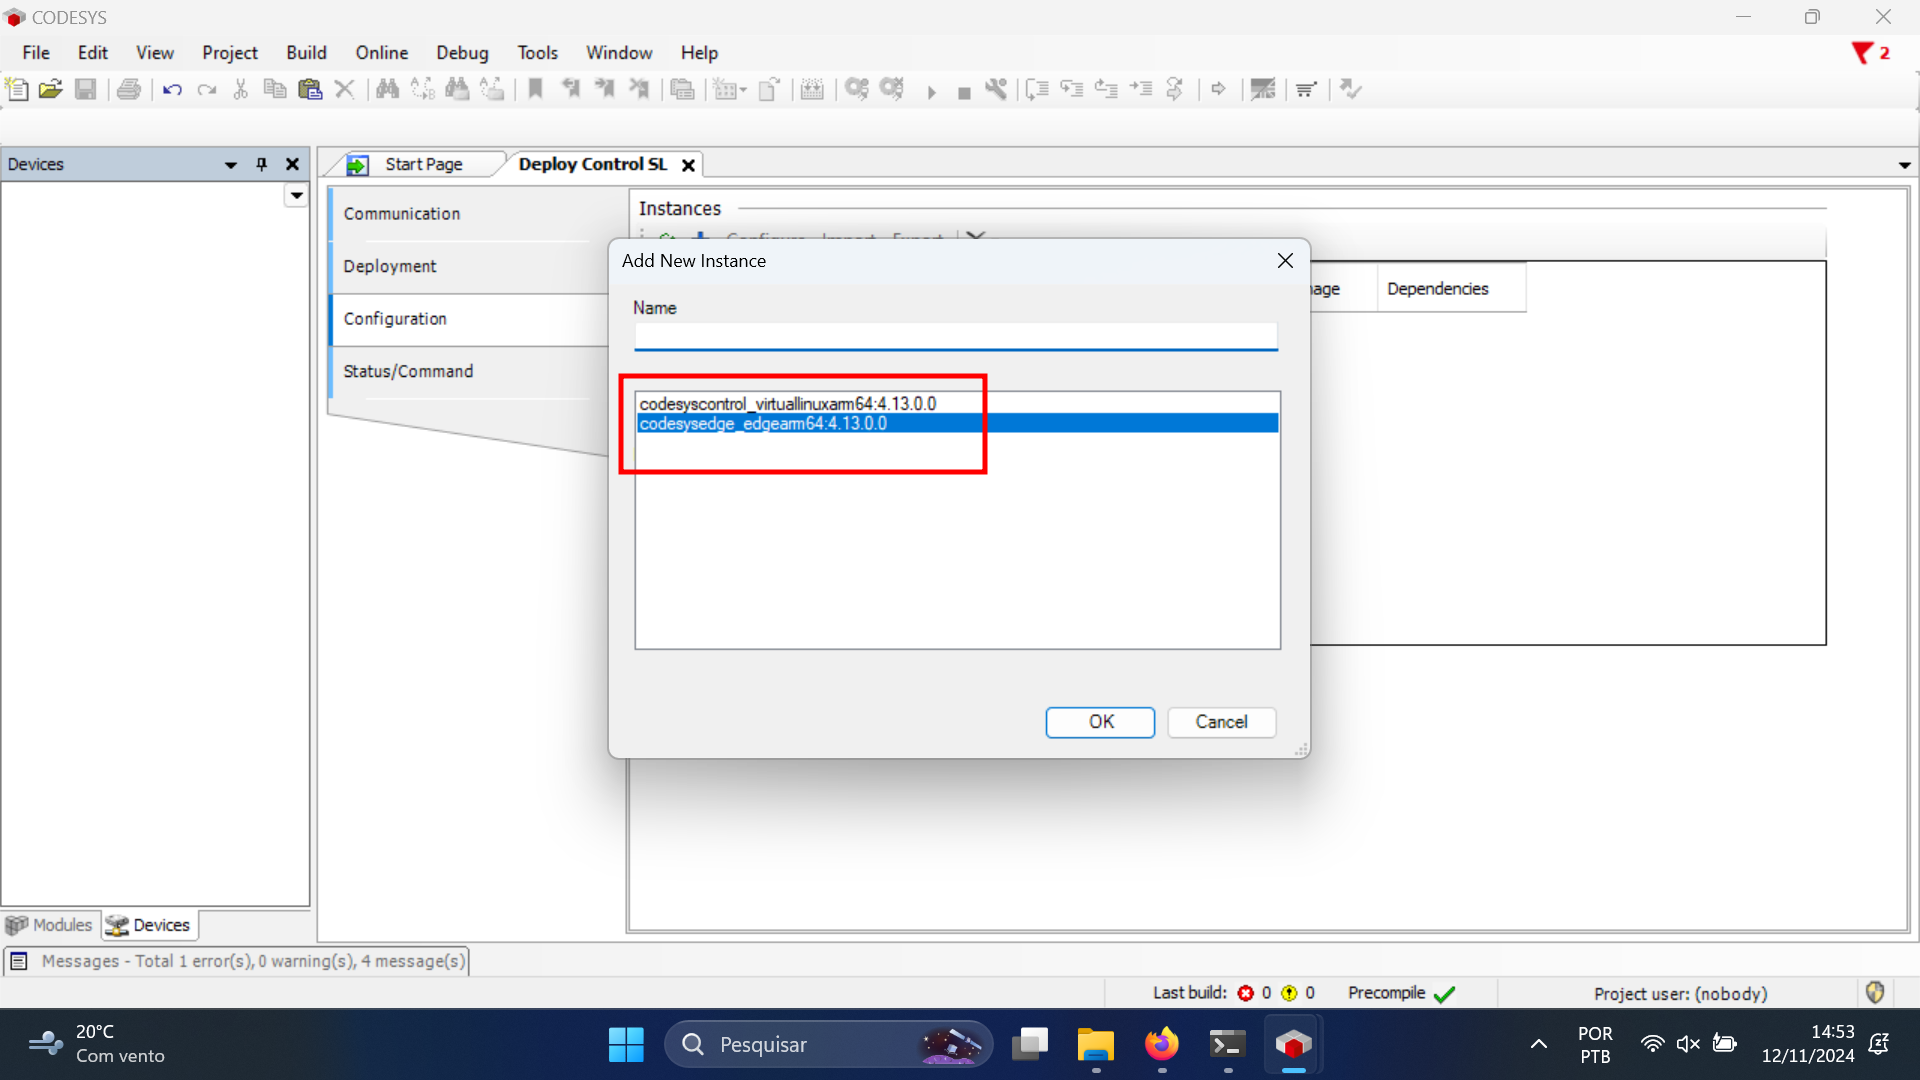Click the Precompile status indicator
This screenshot has width=1920, height=1080.
1401,993
